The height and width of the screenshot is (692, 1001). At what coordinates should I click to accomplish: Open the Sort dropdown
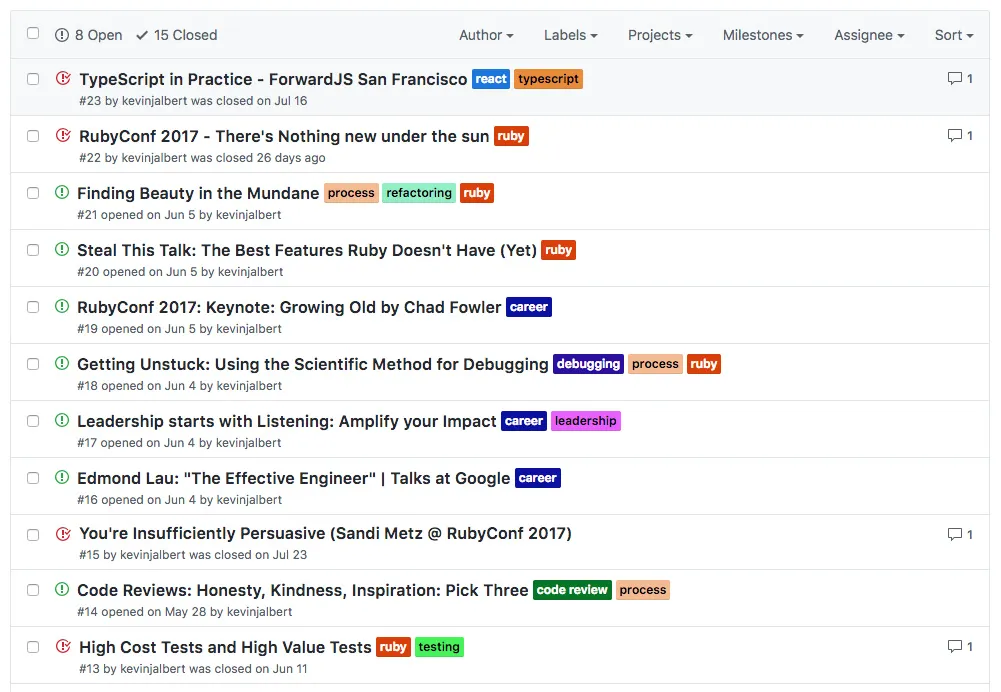(x=954, y=35)
